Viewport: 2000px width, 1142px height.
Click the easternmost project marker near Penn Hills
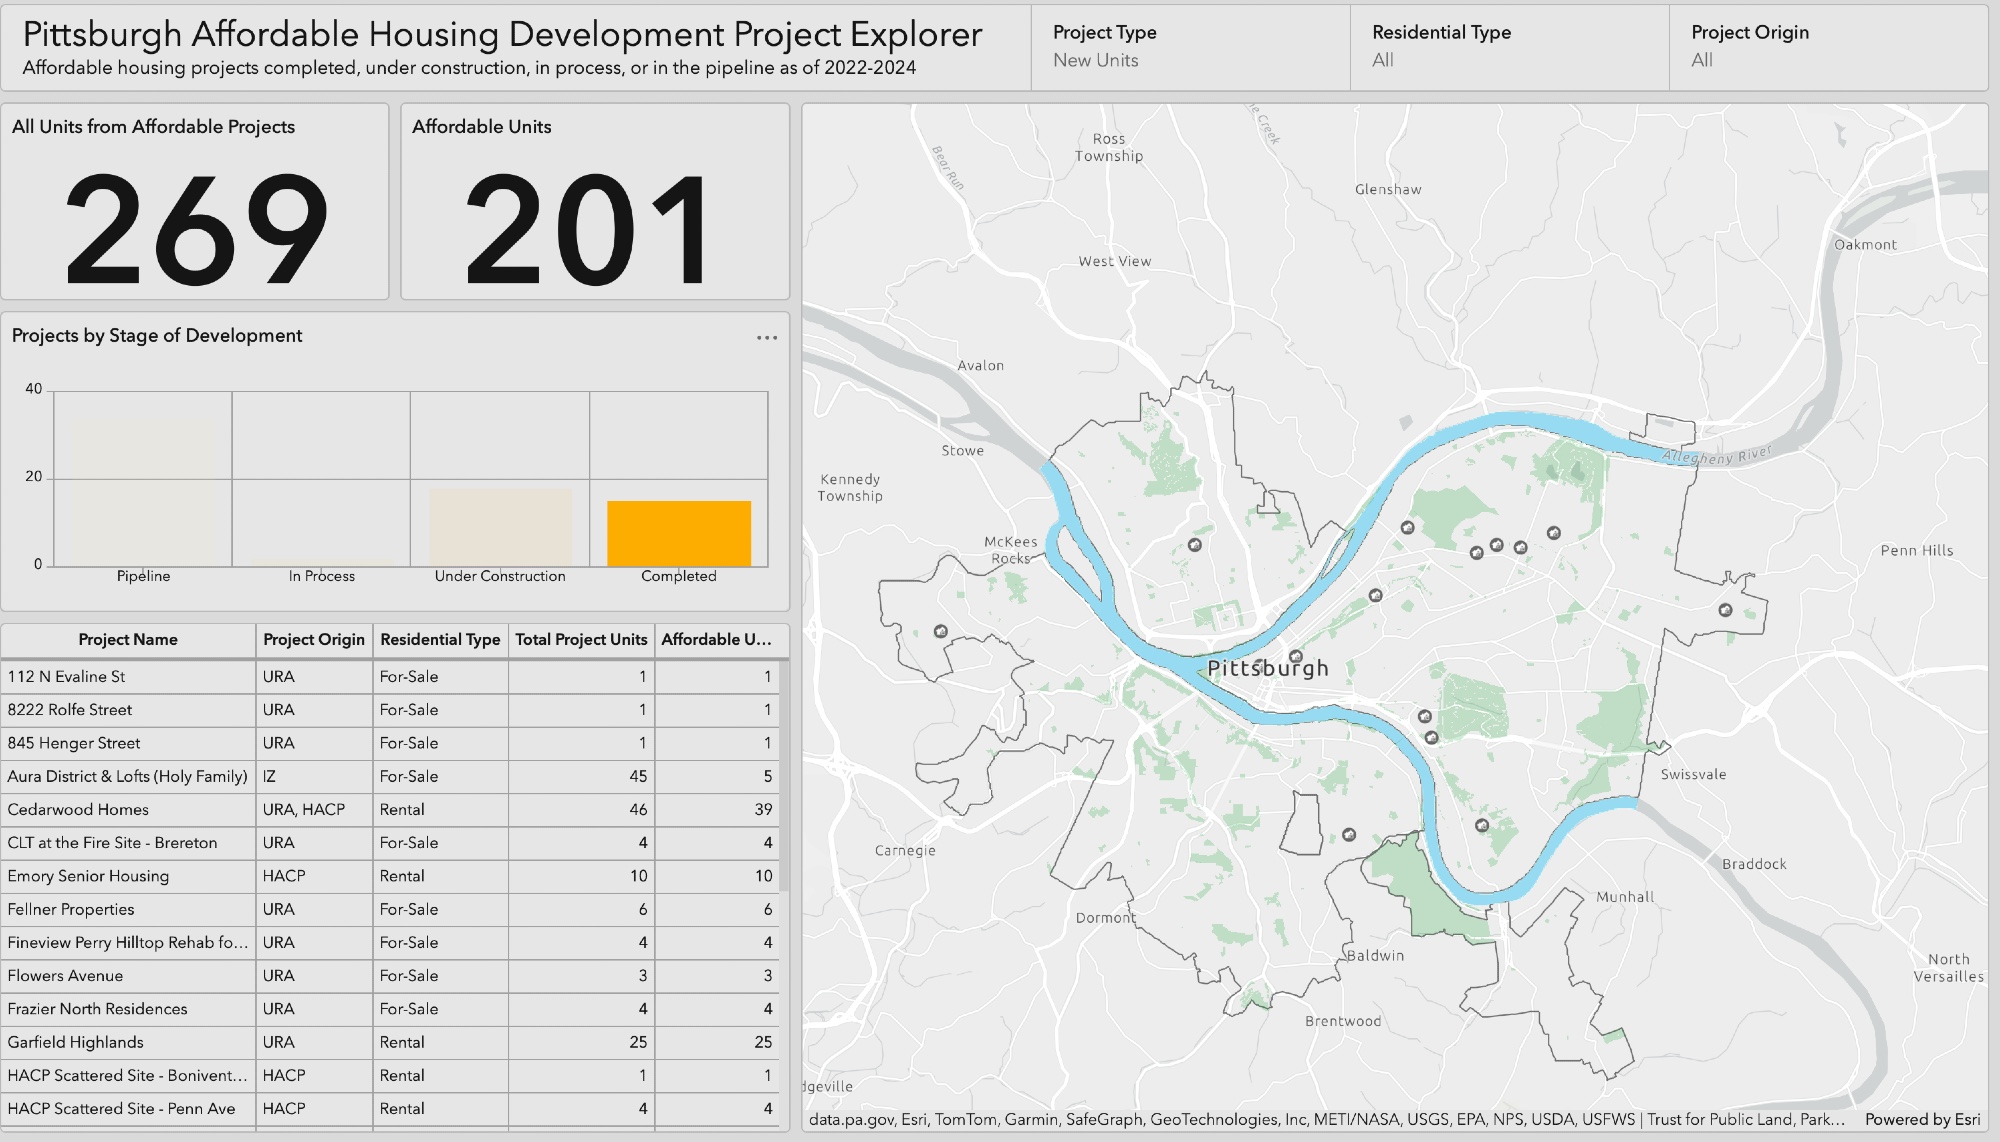[1725, 610]
